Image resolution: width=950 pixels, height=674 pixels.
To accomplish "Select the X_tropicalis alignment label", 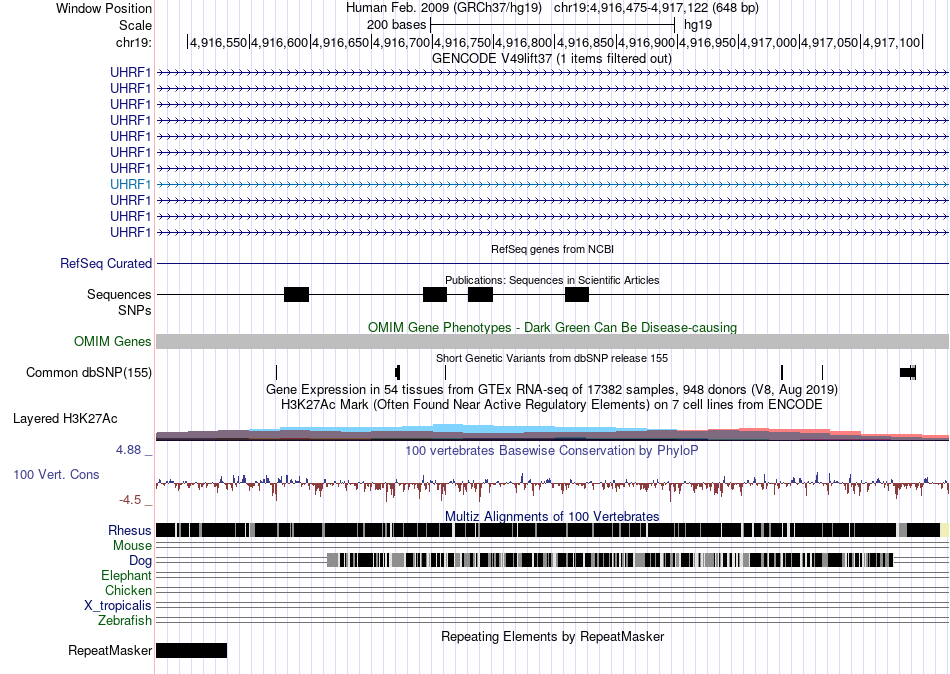I will click(118, 606).
